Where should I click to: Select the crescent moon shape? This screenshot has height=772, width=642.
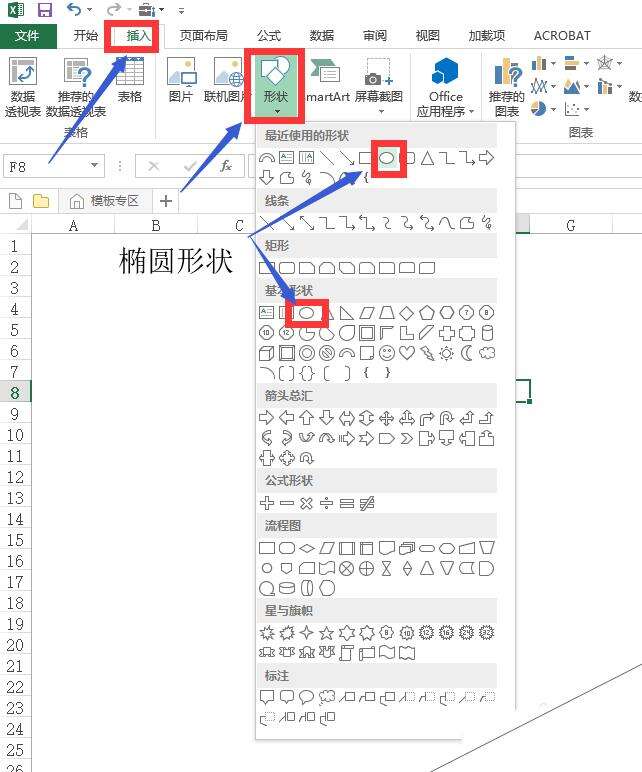coord(467,353)
